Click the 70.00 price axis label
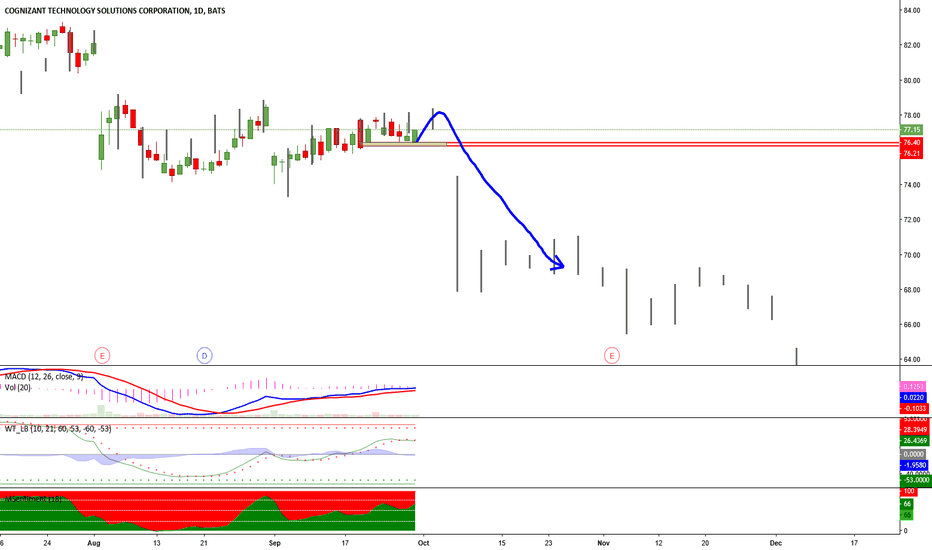Viewport: 932px width, 550px height. (912, 255)
